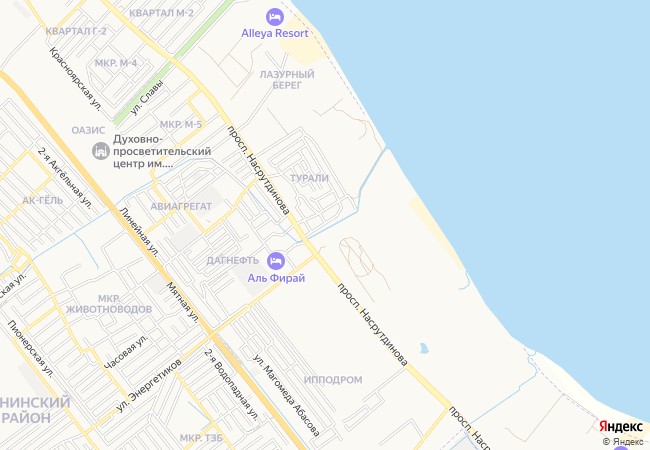
Task: Click the АК-ГЁЛЬ district label
Action: (43, 201)
